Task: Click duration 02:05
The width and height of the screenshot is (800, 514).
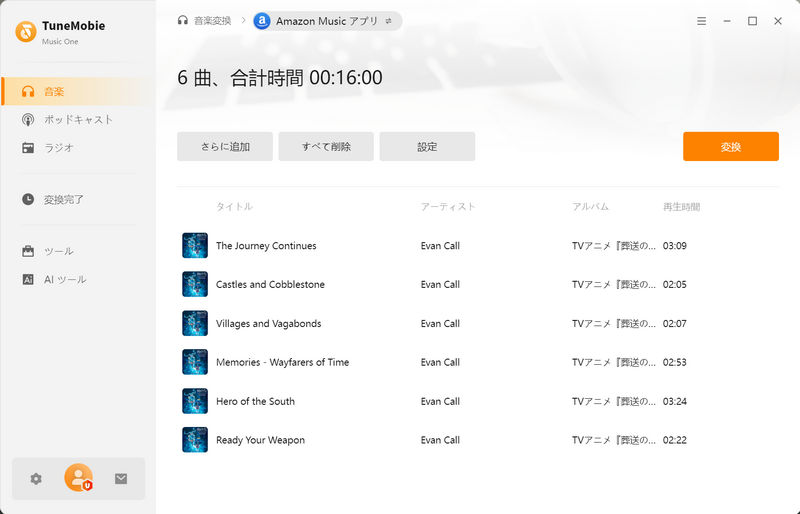Action: click(674, 284)
